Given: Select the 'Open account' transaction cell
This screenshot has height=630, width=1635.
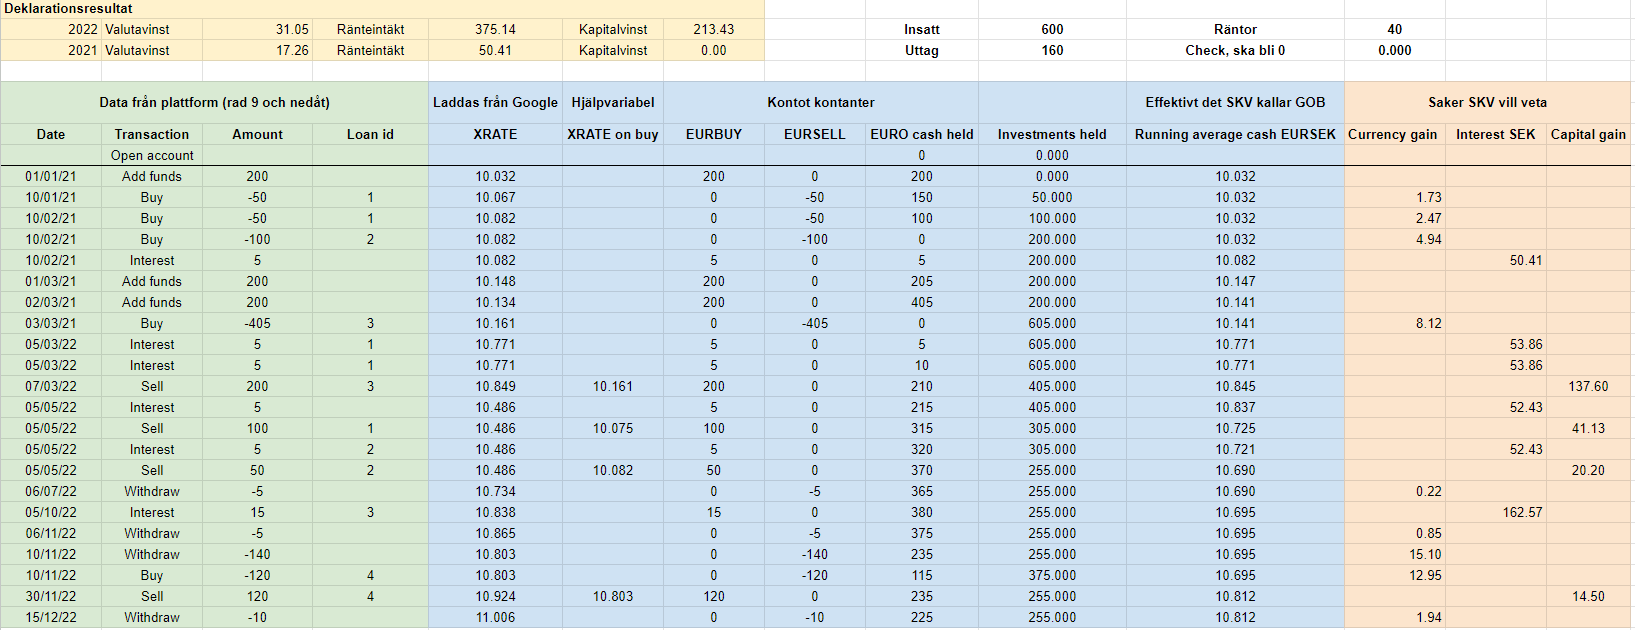Looking at the screenshot, I should pyautogui.click(x=152, y=155).
